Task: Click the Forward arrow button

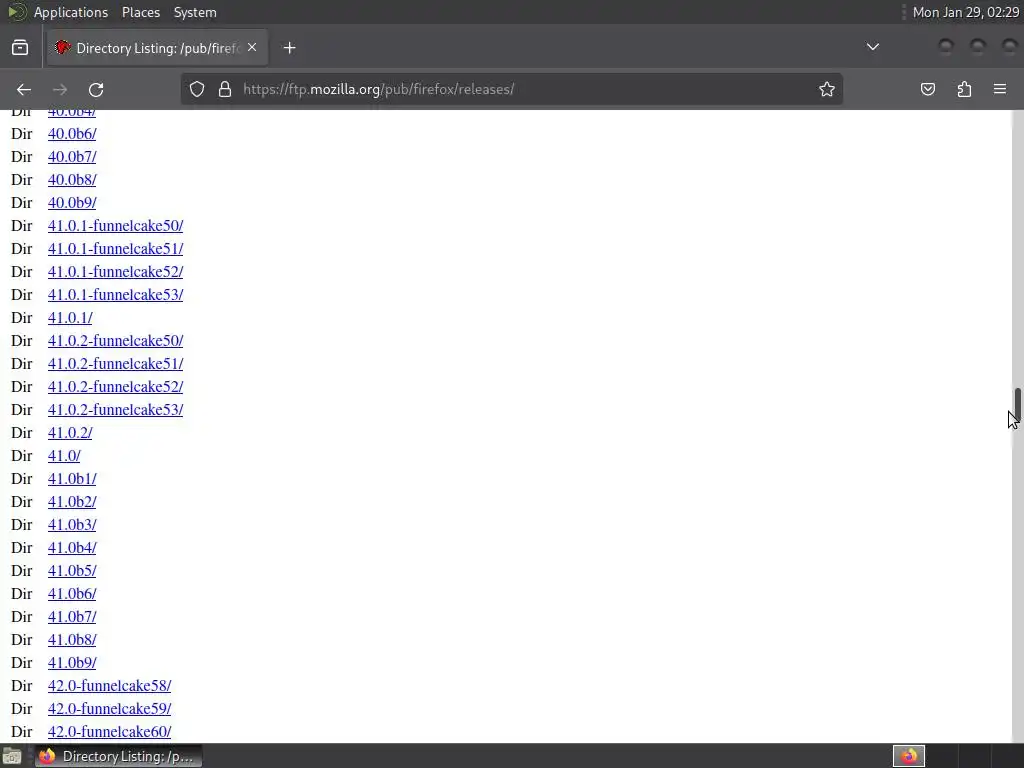Action: coord(60,89)
